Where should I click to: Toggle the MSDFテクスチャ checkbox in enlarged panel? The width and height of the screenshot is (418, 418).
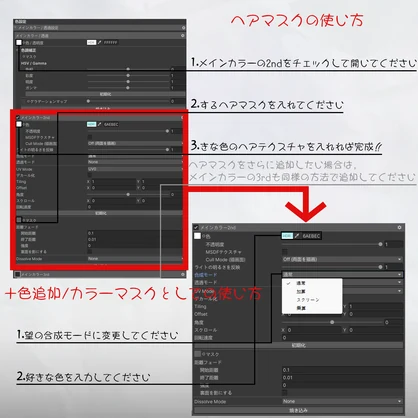(x=285, y=251)
